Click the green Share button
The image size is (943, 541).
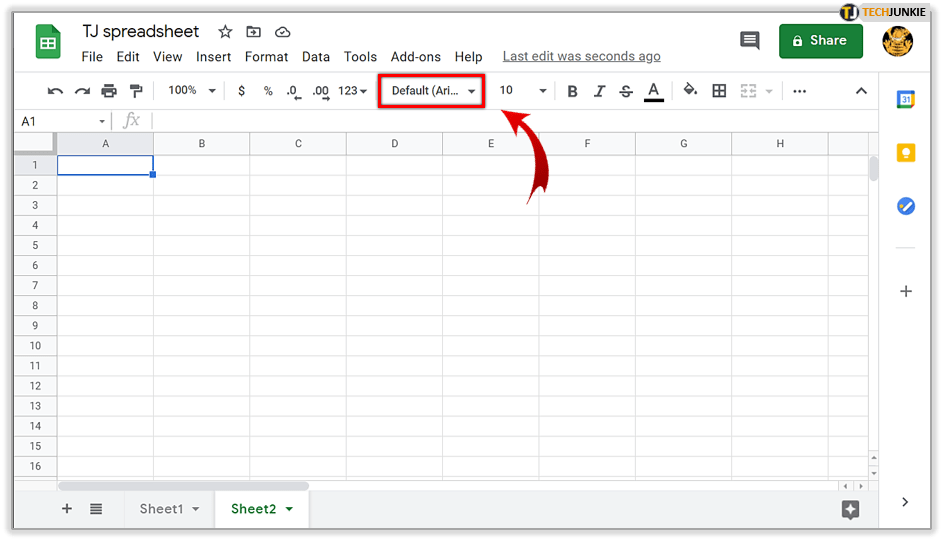click(820, 41)
